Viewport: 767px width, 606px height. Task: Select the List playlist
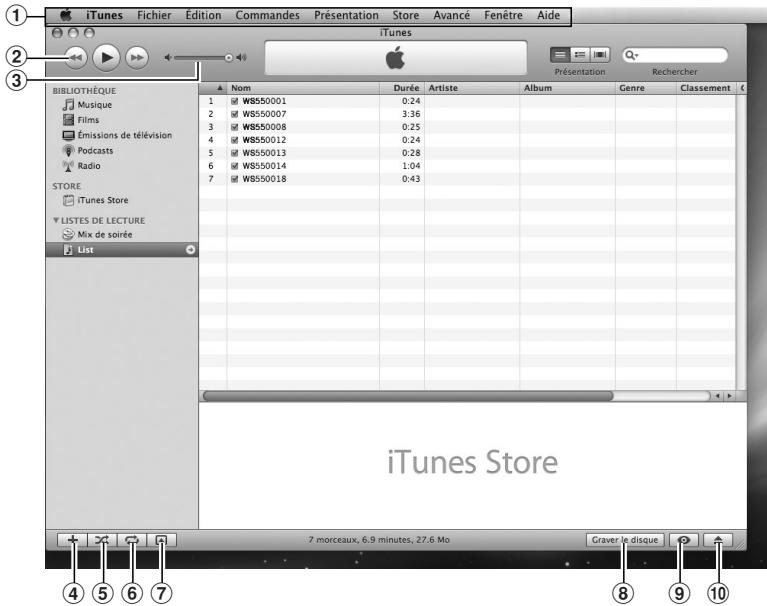point(122,250)
